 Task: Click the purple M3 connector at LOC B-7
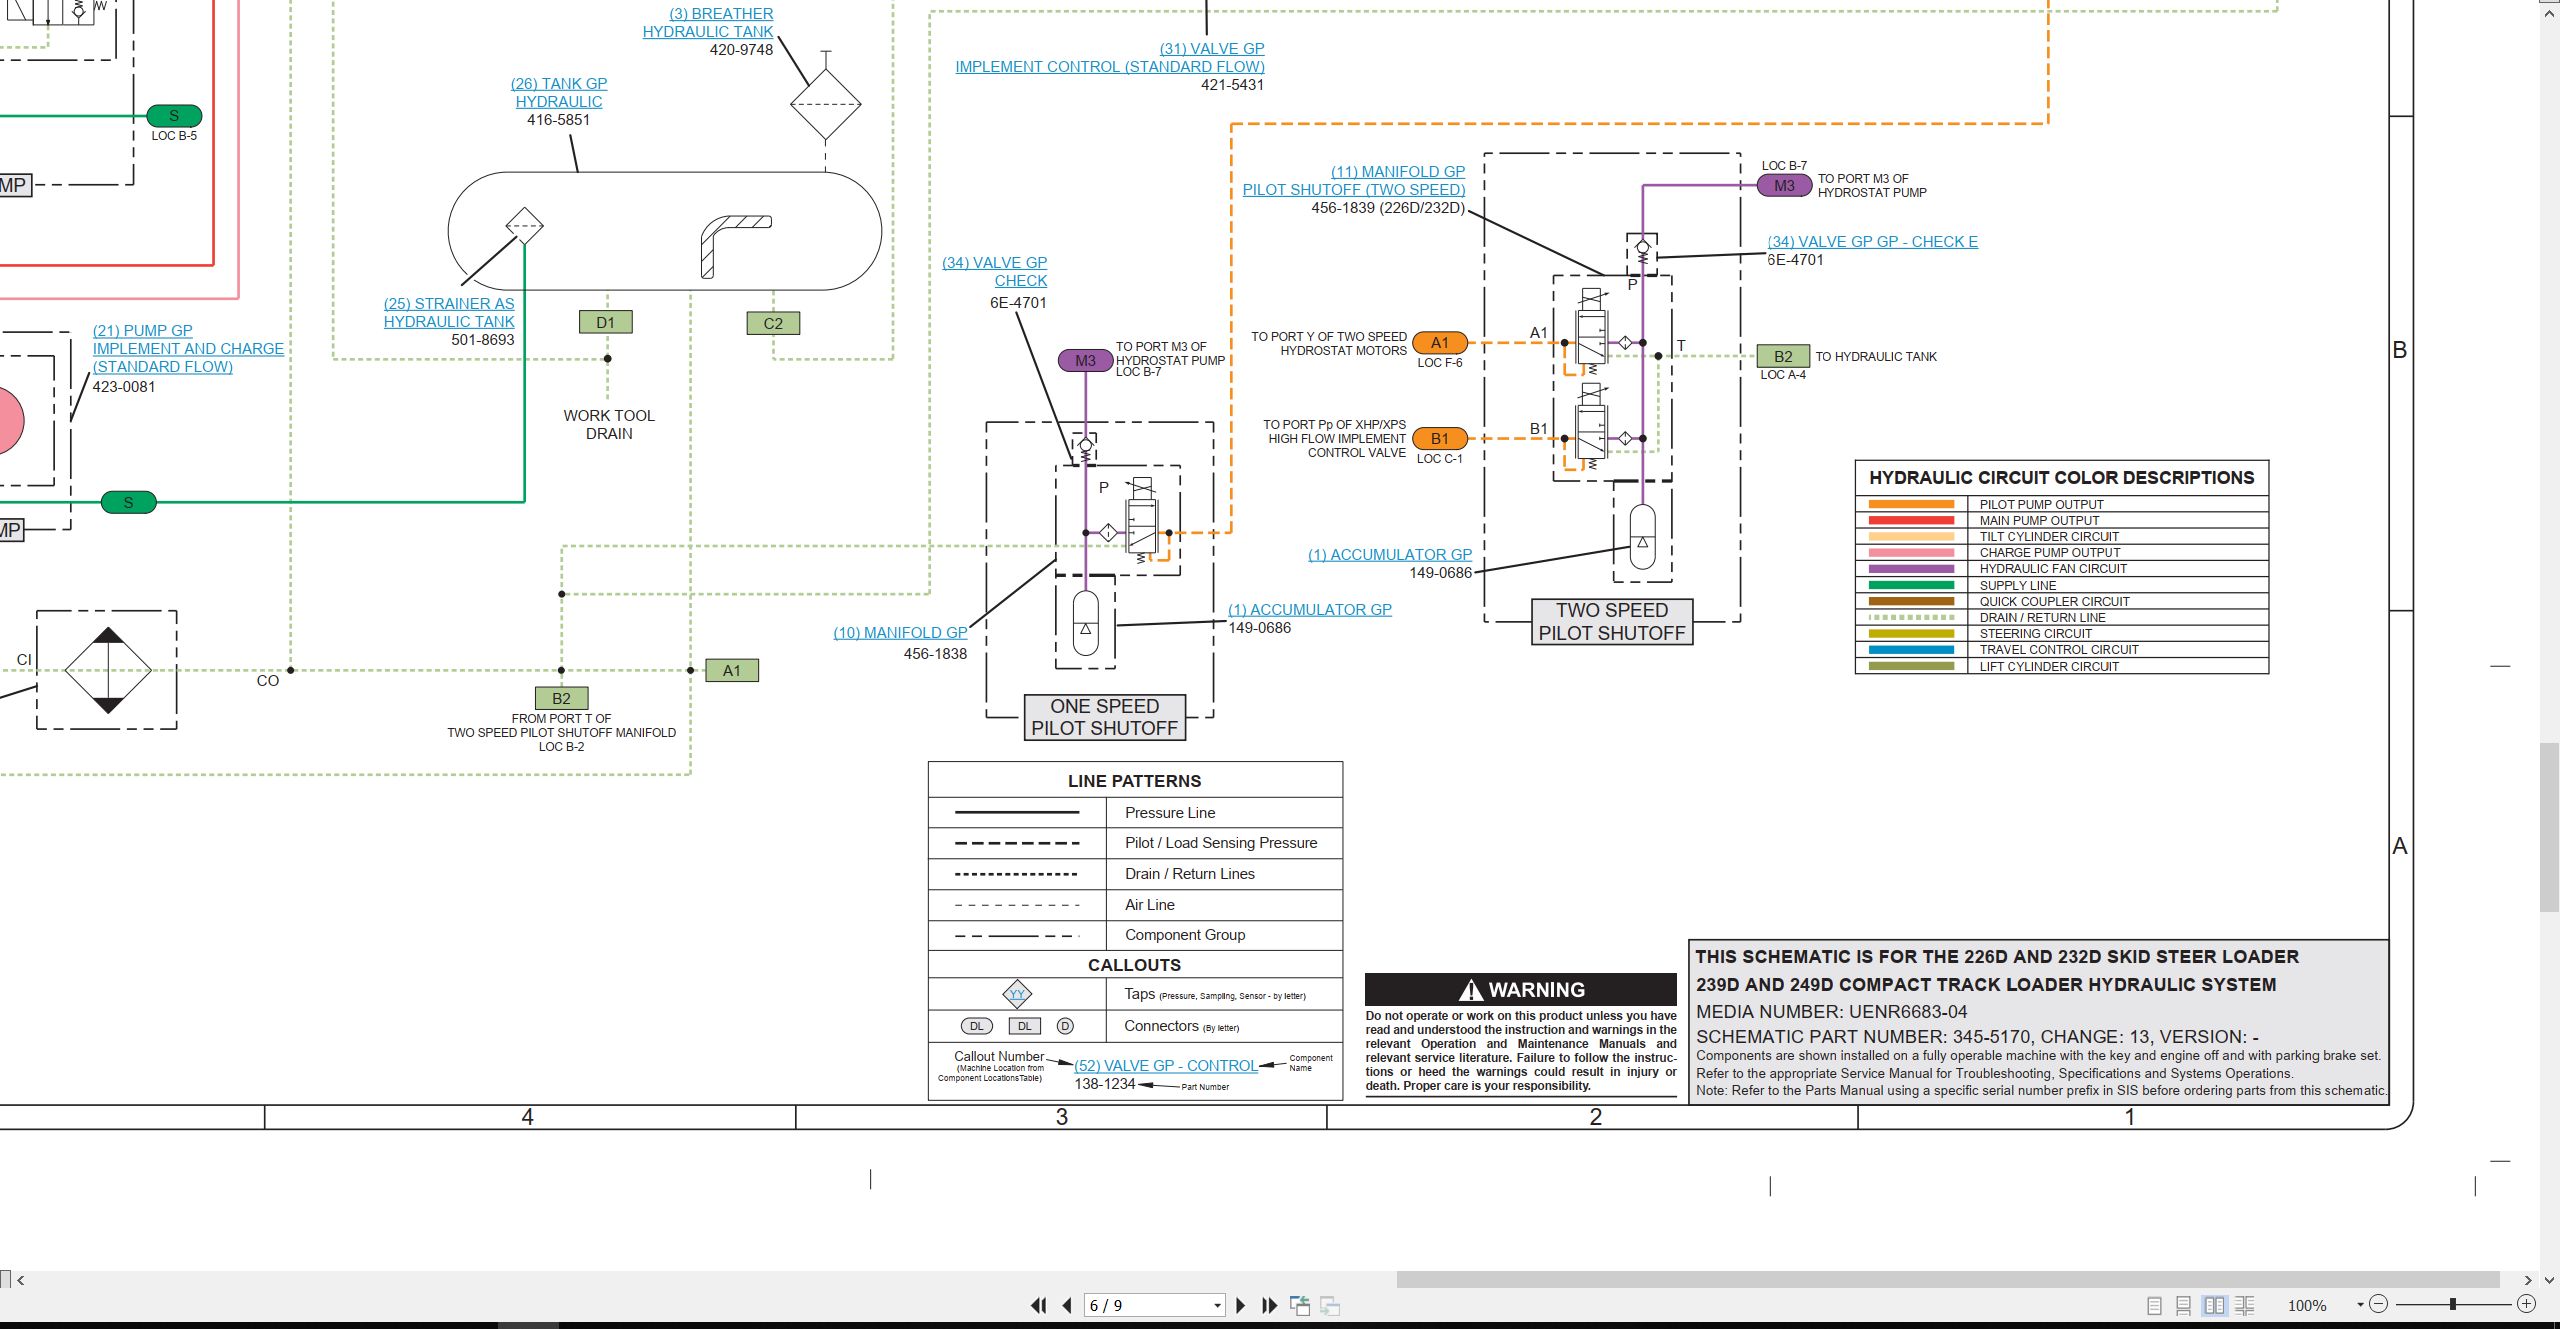(x=1784, y=186)
